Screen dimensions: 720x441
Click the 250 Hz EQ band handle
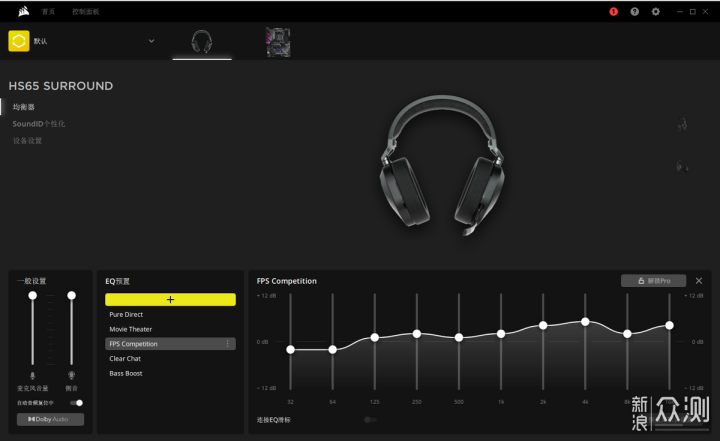(417, 334)
